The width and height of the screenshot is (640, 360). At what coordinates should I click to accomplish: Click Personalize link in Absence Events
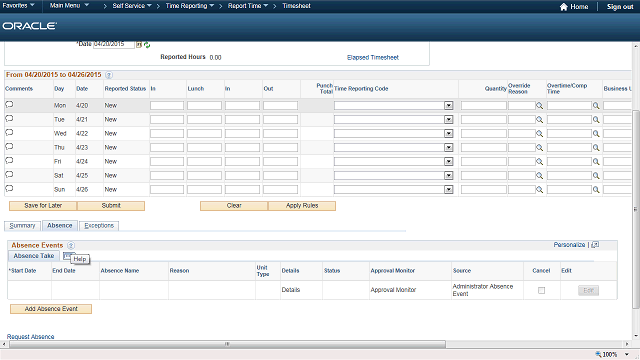[x=569, y=244]
